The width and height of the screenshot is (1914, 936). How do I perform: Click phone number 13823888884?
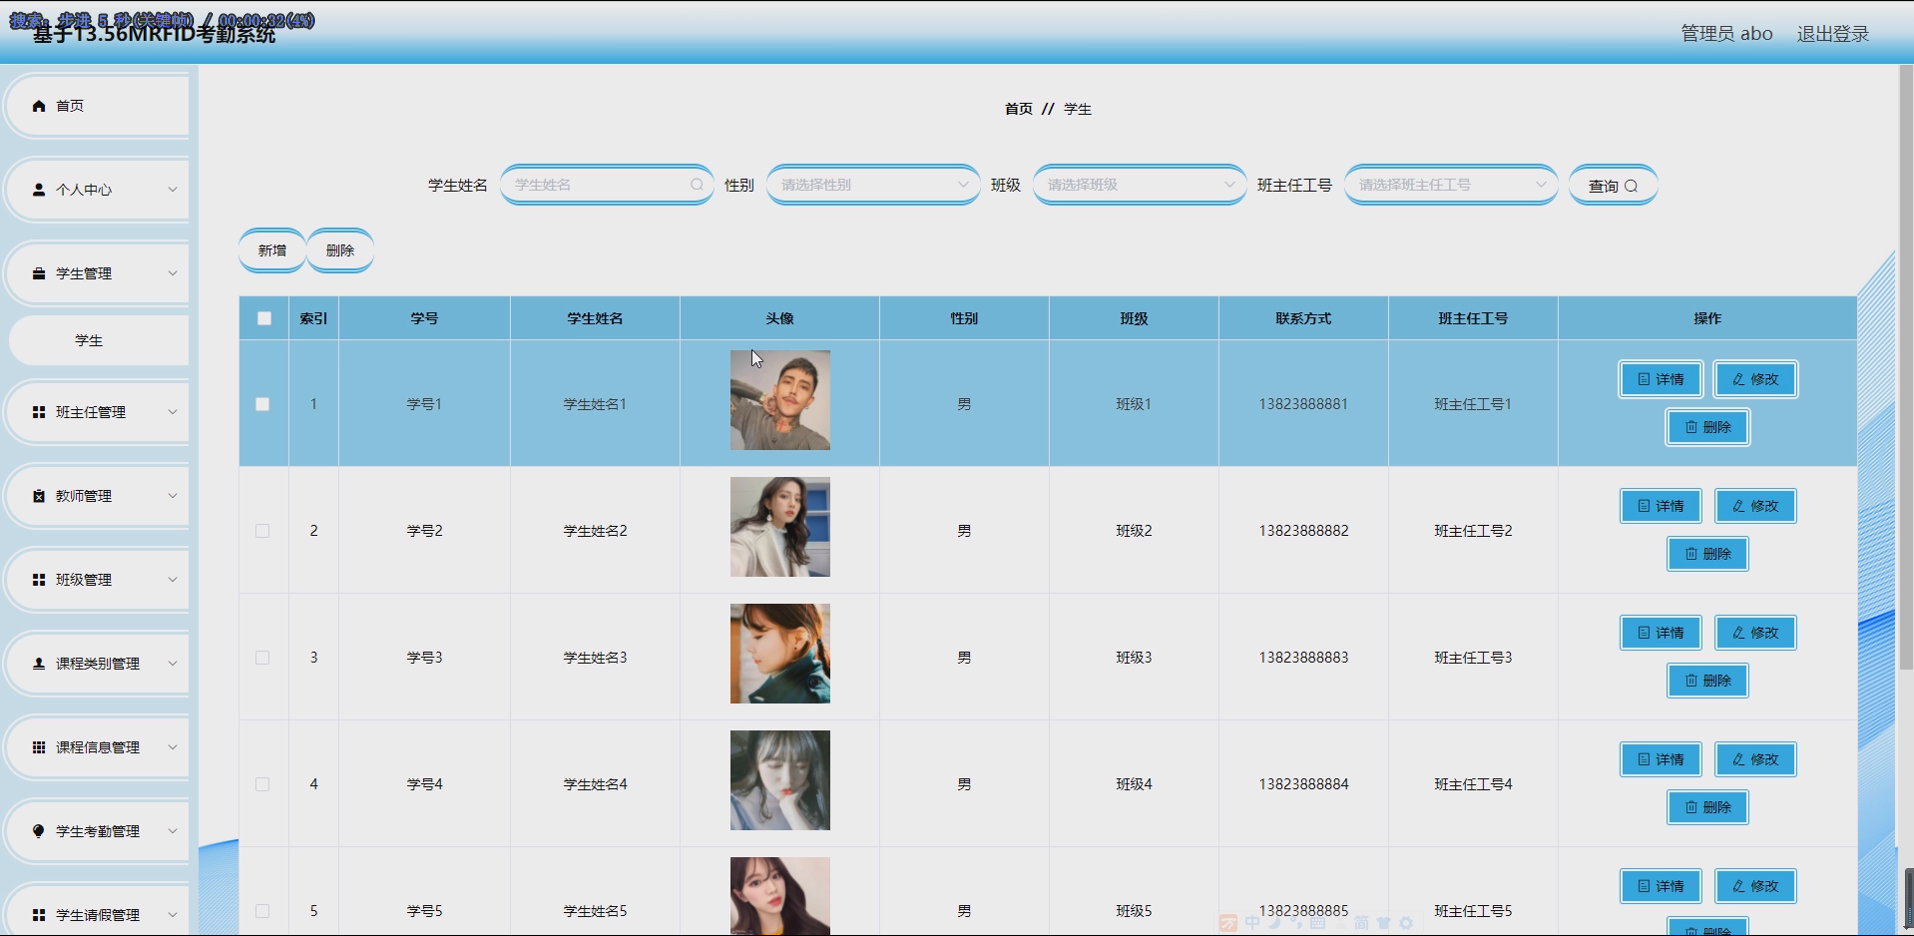pyautogui.click(x=1303, y=785)
